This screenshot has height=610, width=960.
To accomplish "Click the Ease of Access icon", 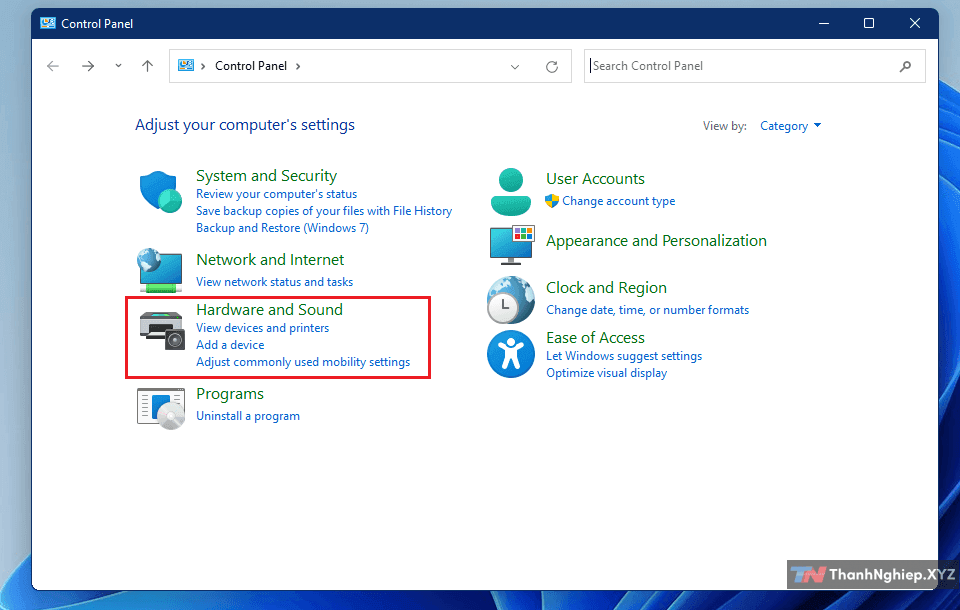I will pos(511,354).
